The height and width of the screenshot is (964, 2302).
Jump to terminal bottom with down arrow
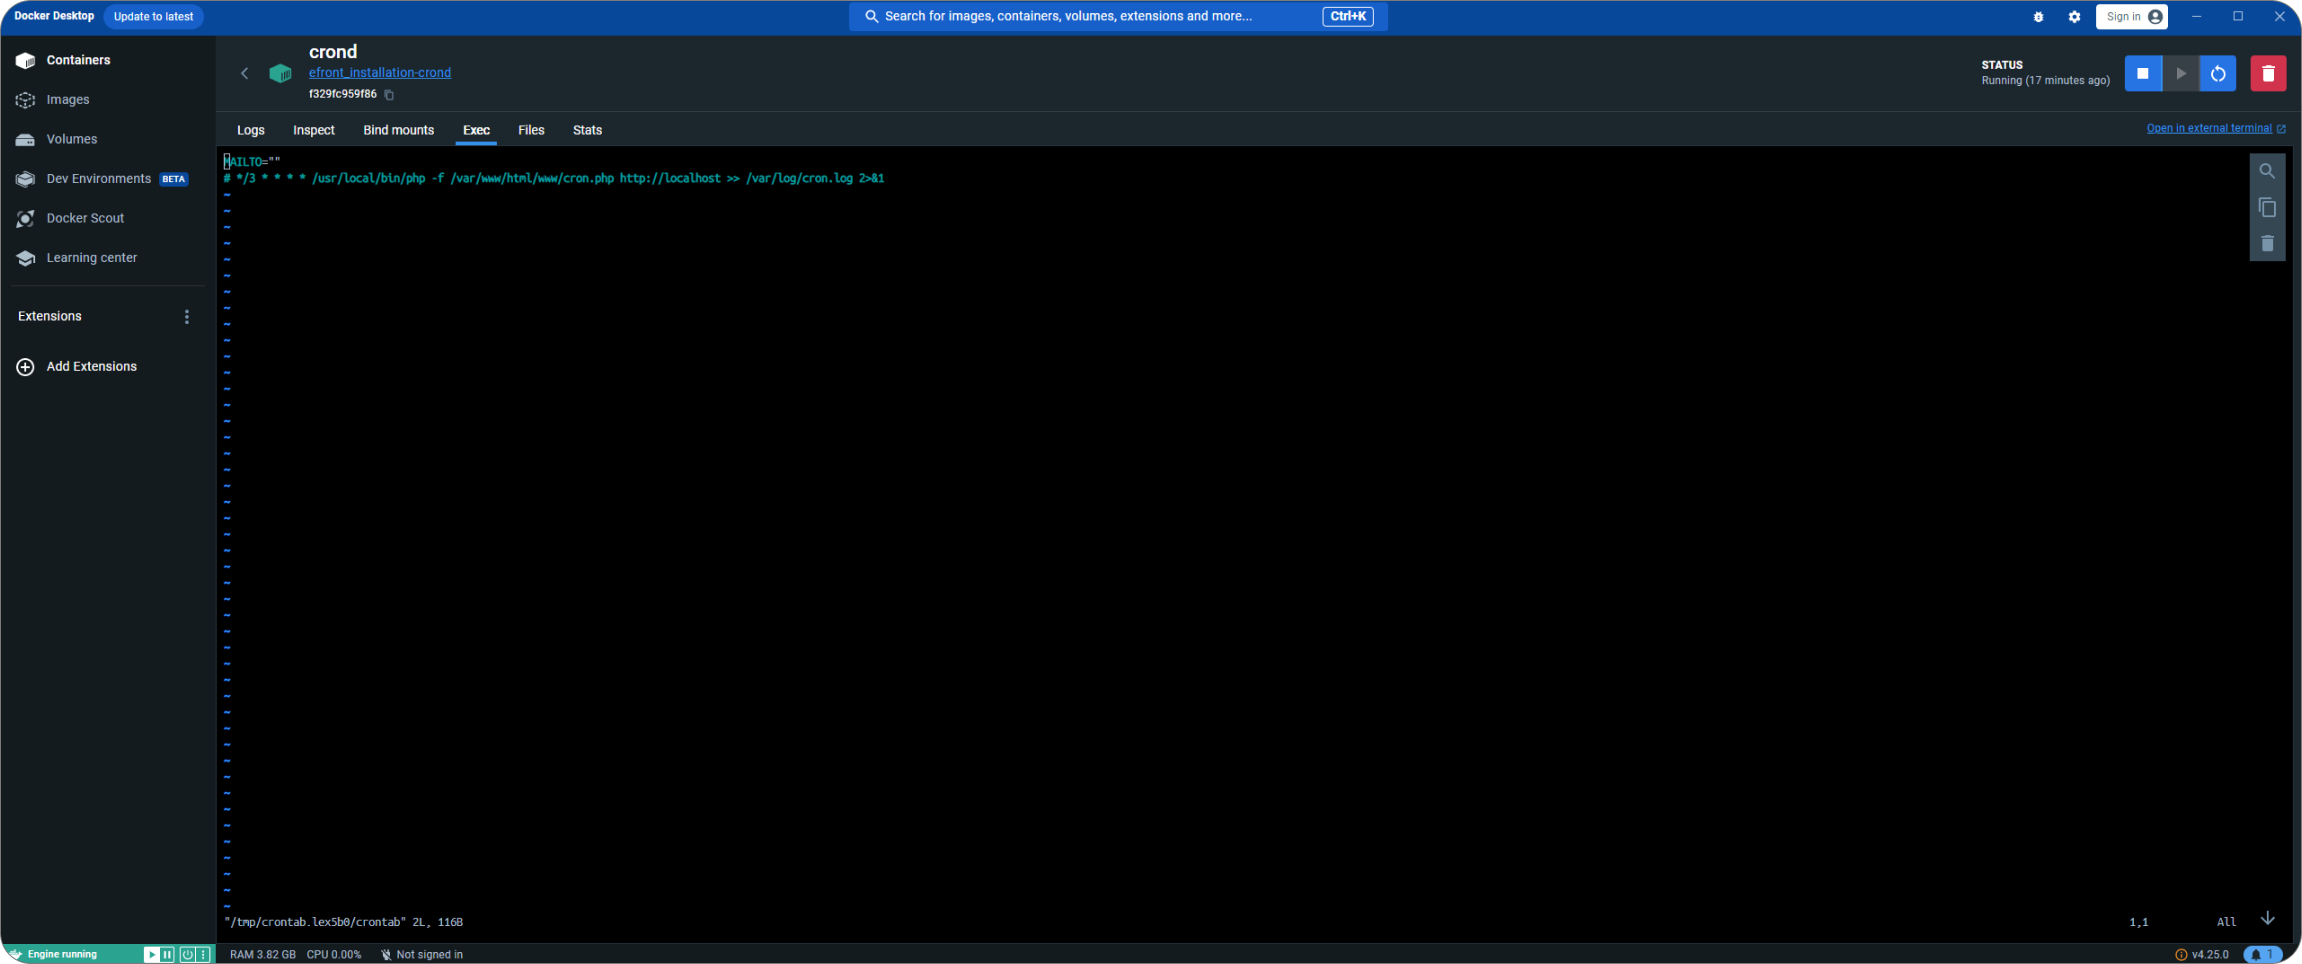[x=2268, y=919]
